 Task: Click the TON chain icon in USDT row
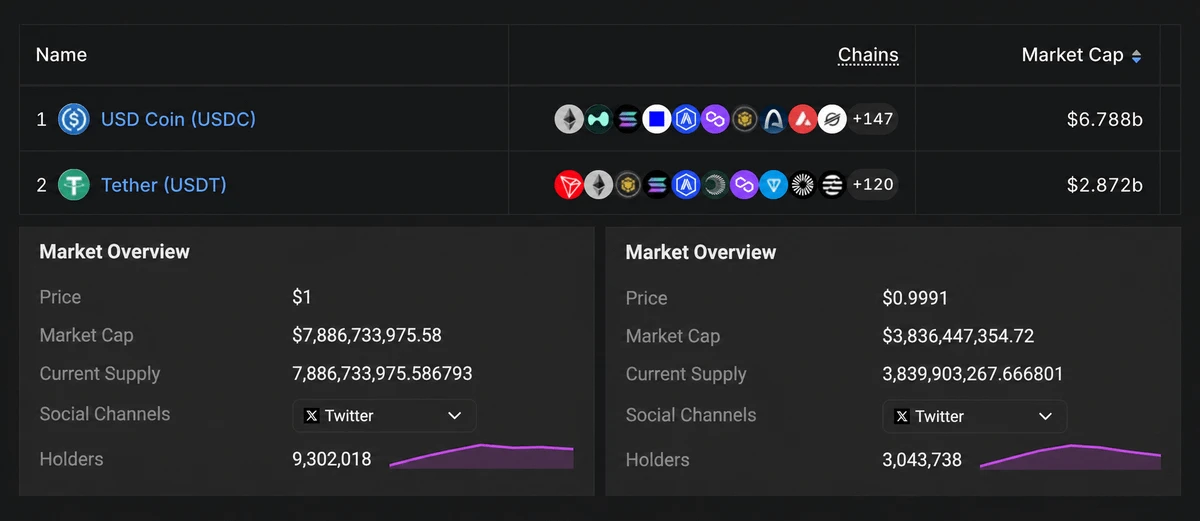[773, 185]
